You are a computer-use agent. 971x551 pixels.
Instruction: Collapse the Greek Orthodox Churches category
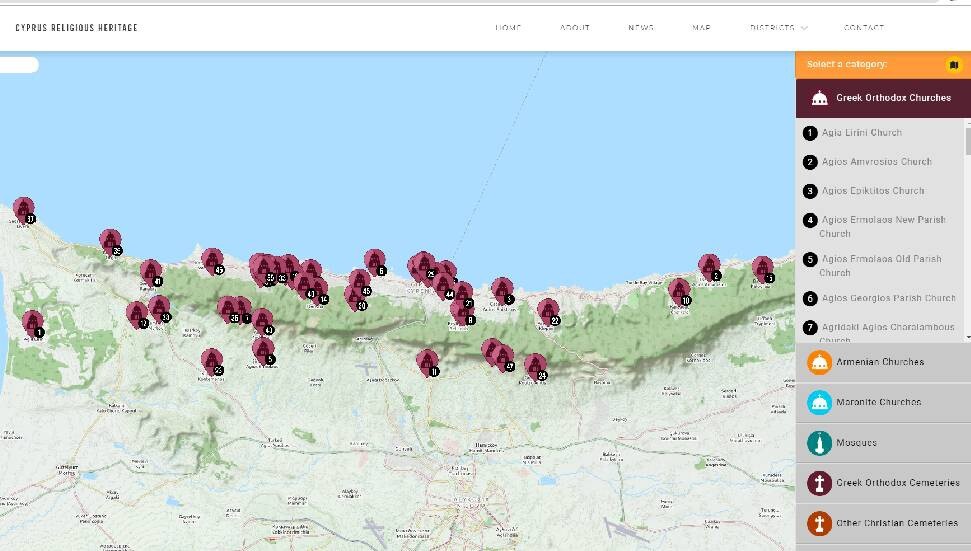click(883, 98)
